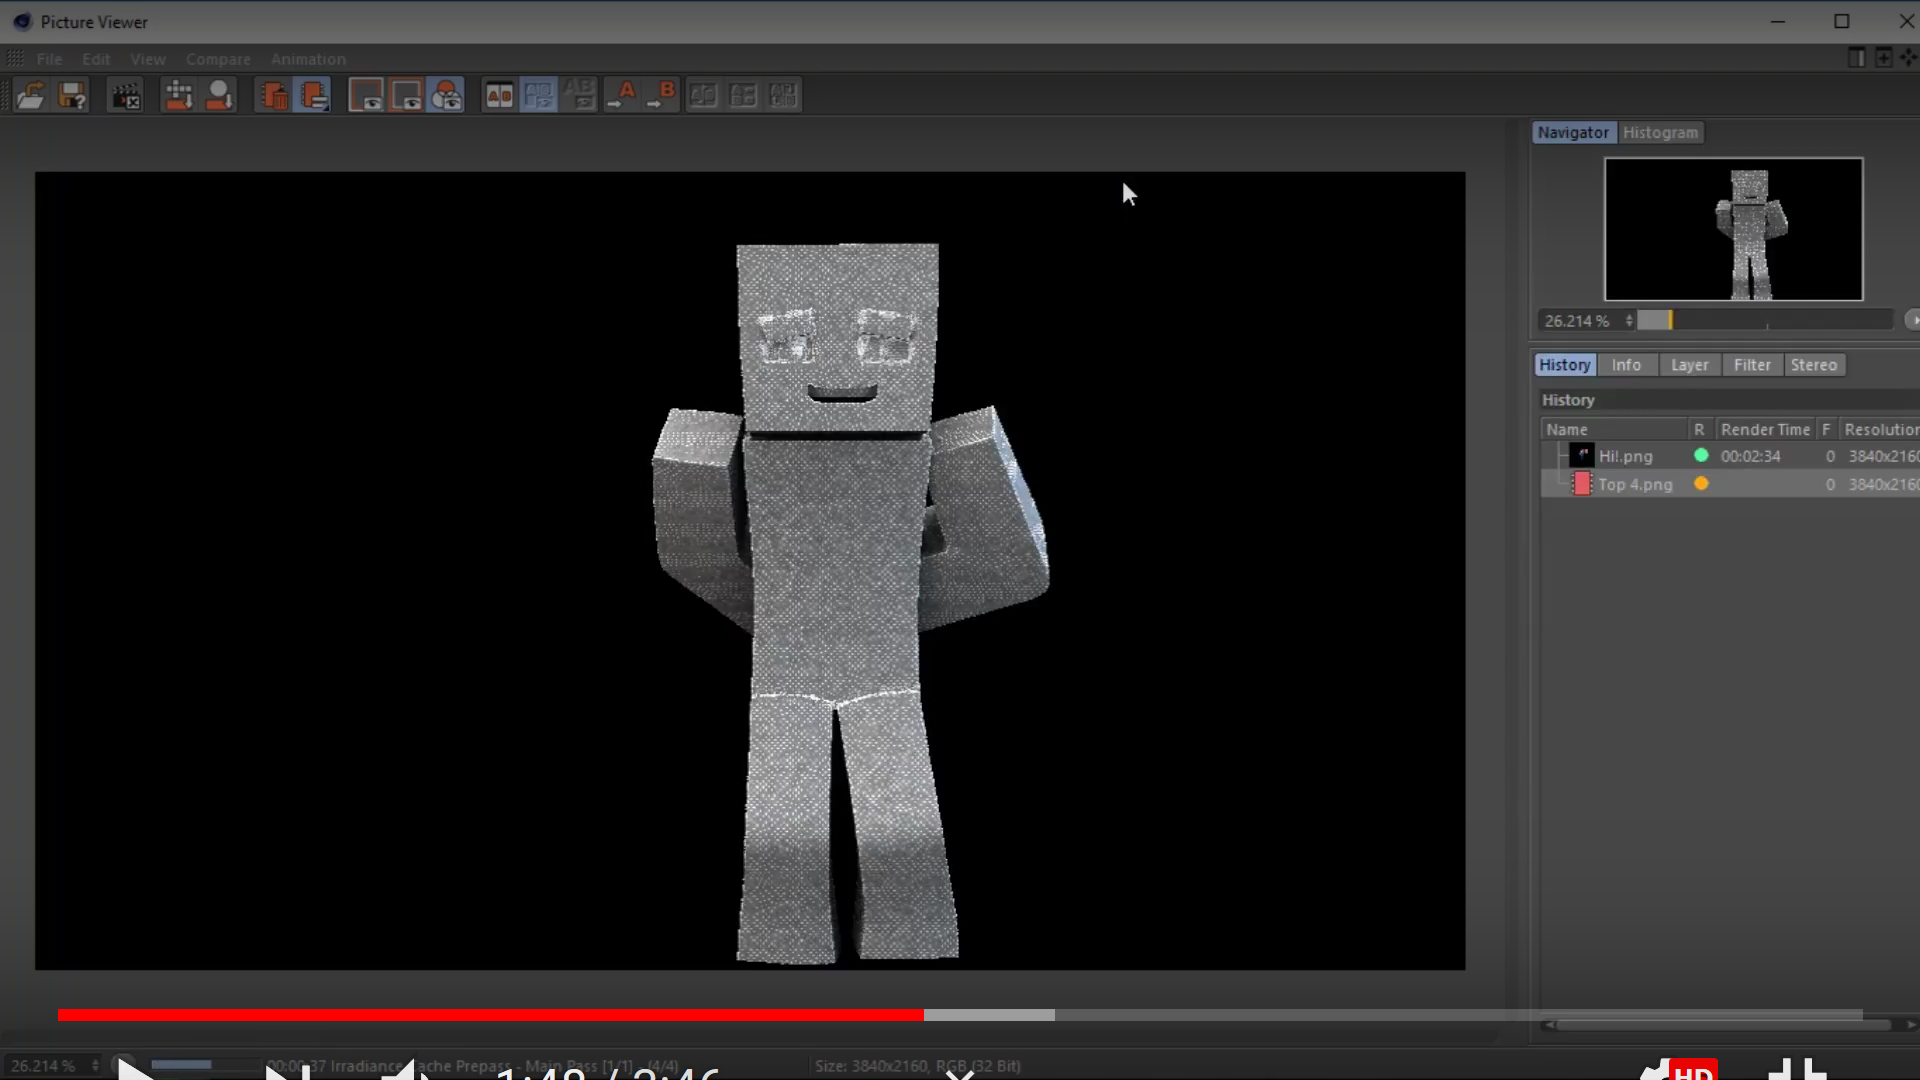
Task: Enable AB Compare mode icon
Action: click(499, 95)
